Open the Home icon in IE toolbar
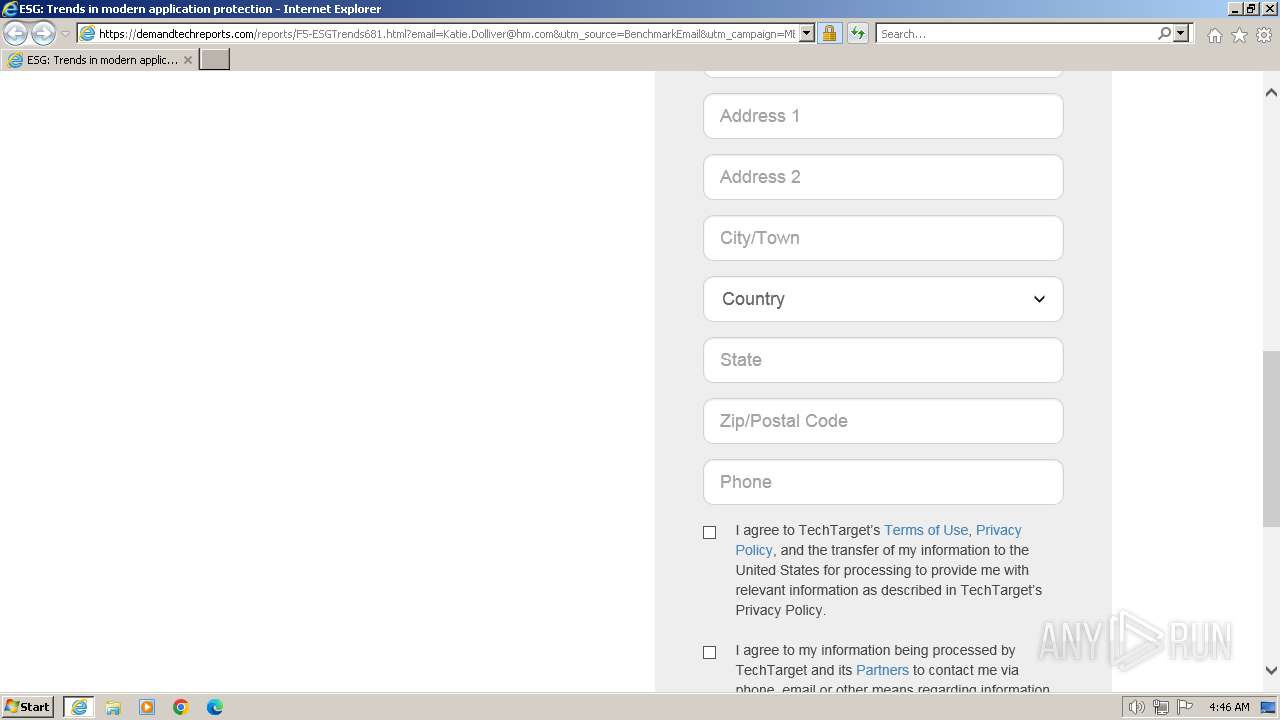Image resolution: width=1280 pixels, height=720 pixels. pyautogui.click(x=1214, y=35)
